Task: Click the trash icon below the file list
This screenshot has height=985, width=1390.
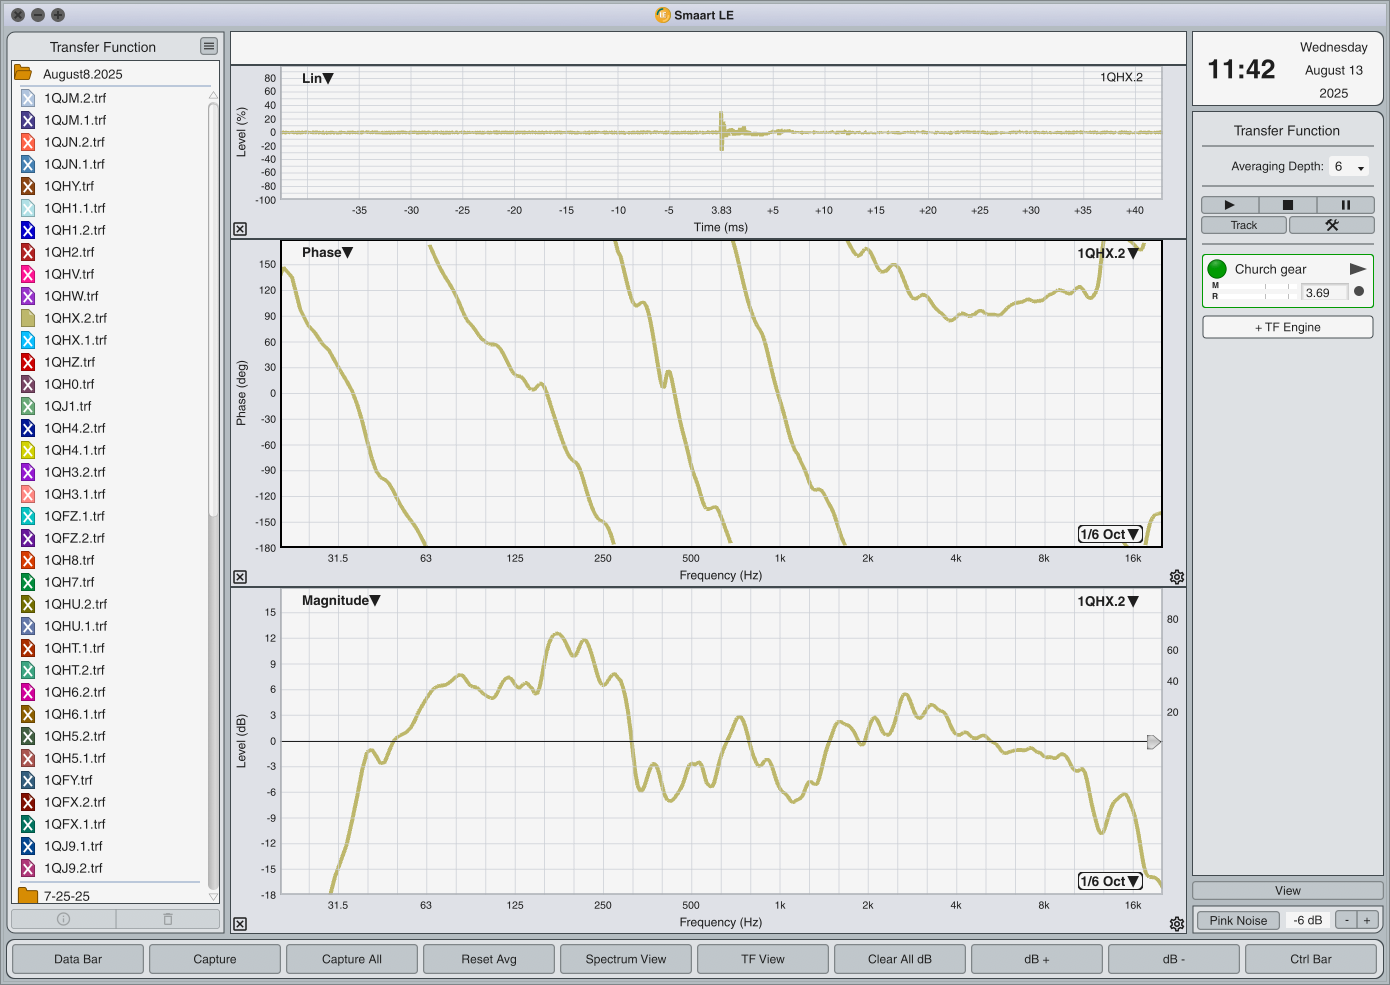Action: tap(168, 919)
